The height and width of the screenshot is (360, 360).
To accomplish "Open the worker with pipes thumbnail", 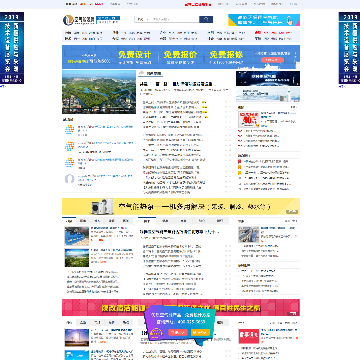I will [x=249, y=235].
